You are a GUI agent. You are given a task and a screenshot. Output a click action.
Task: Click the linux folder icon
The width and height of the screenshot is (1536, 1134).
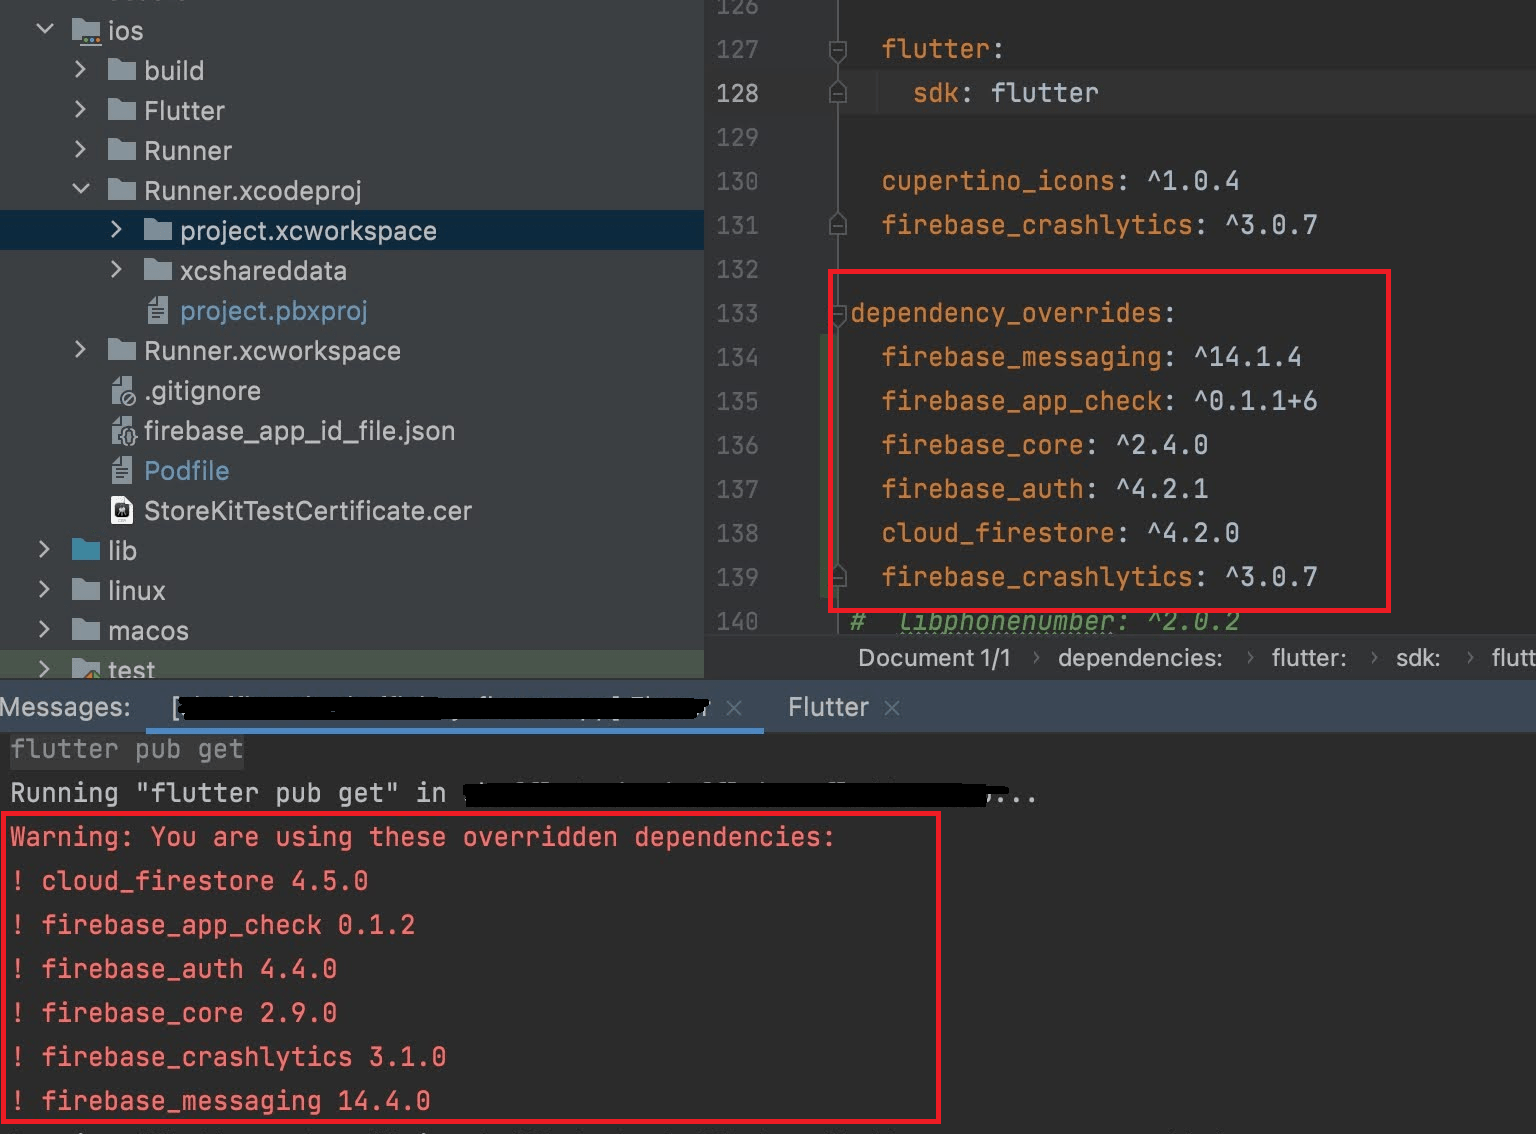click(x=87, y=589)
